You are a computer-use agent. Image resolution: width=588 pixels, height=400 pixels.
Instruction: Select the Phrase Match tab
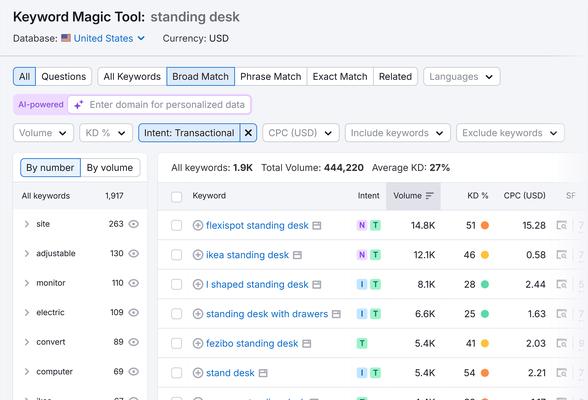click(x=271, y=77)
